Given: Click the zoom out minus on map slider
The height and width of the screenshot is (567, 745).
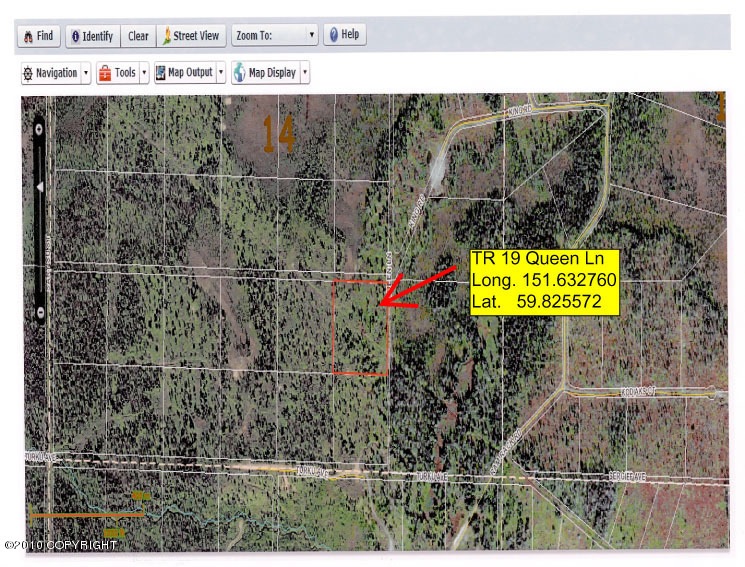Looking at the screenshot, I should pos(40,313).
